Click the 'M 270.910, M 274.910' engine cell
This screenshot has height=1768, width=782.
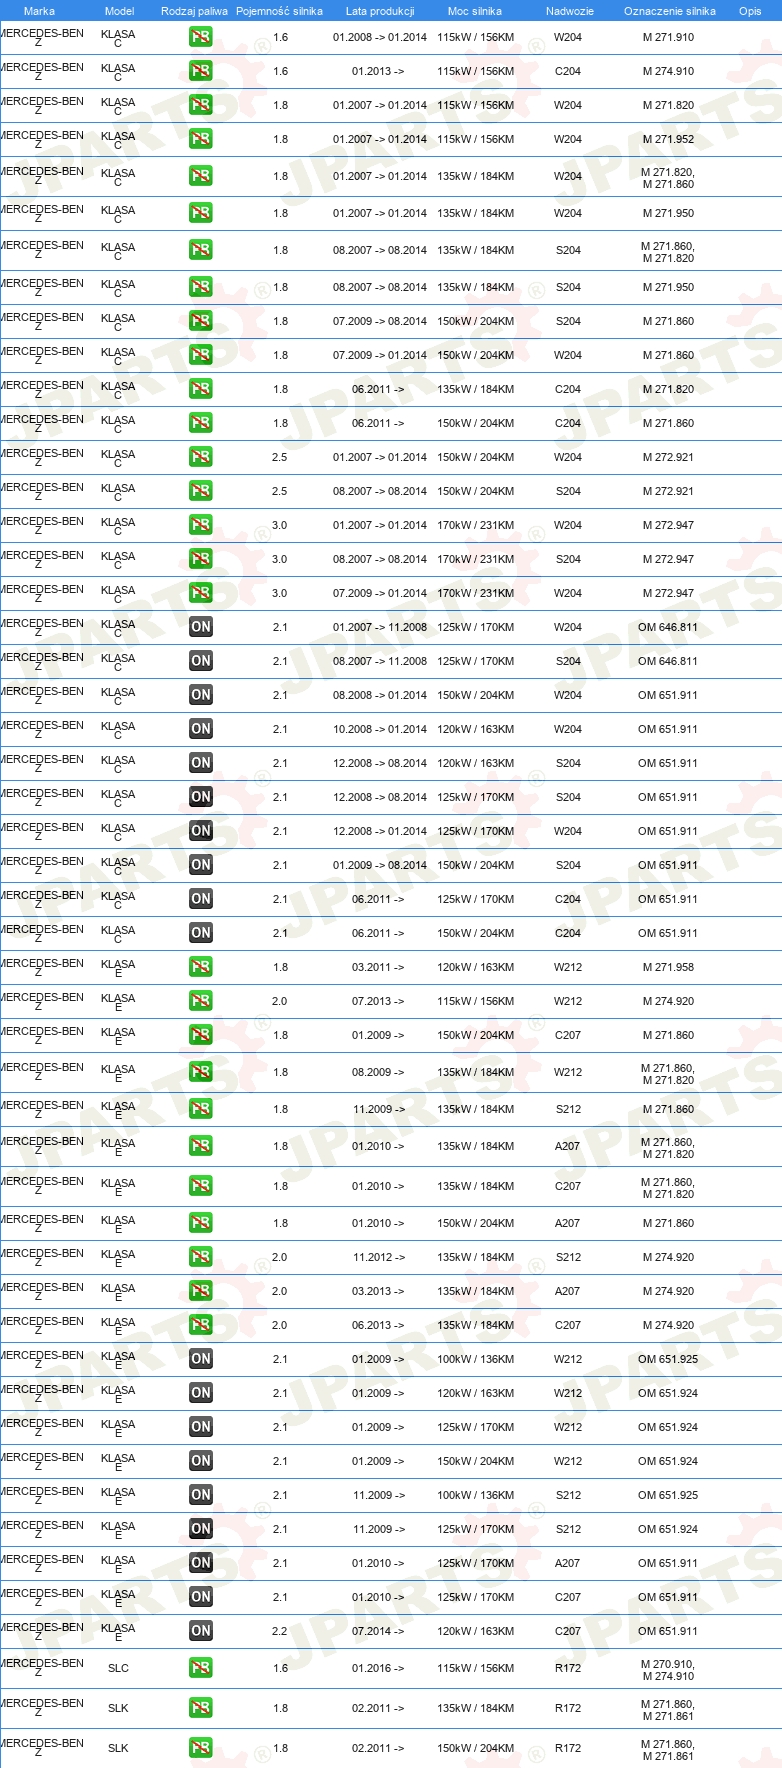click(x=668, y=1670)
